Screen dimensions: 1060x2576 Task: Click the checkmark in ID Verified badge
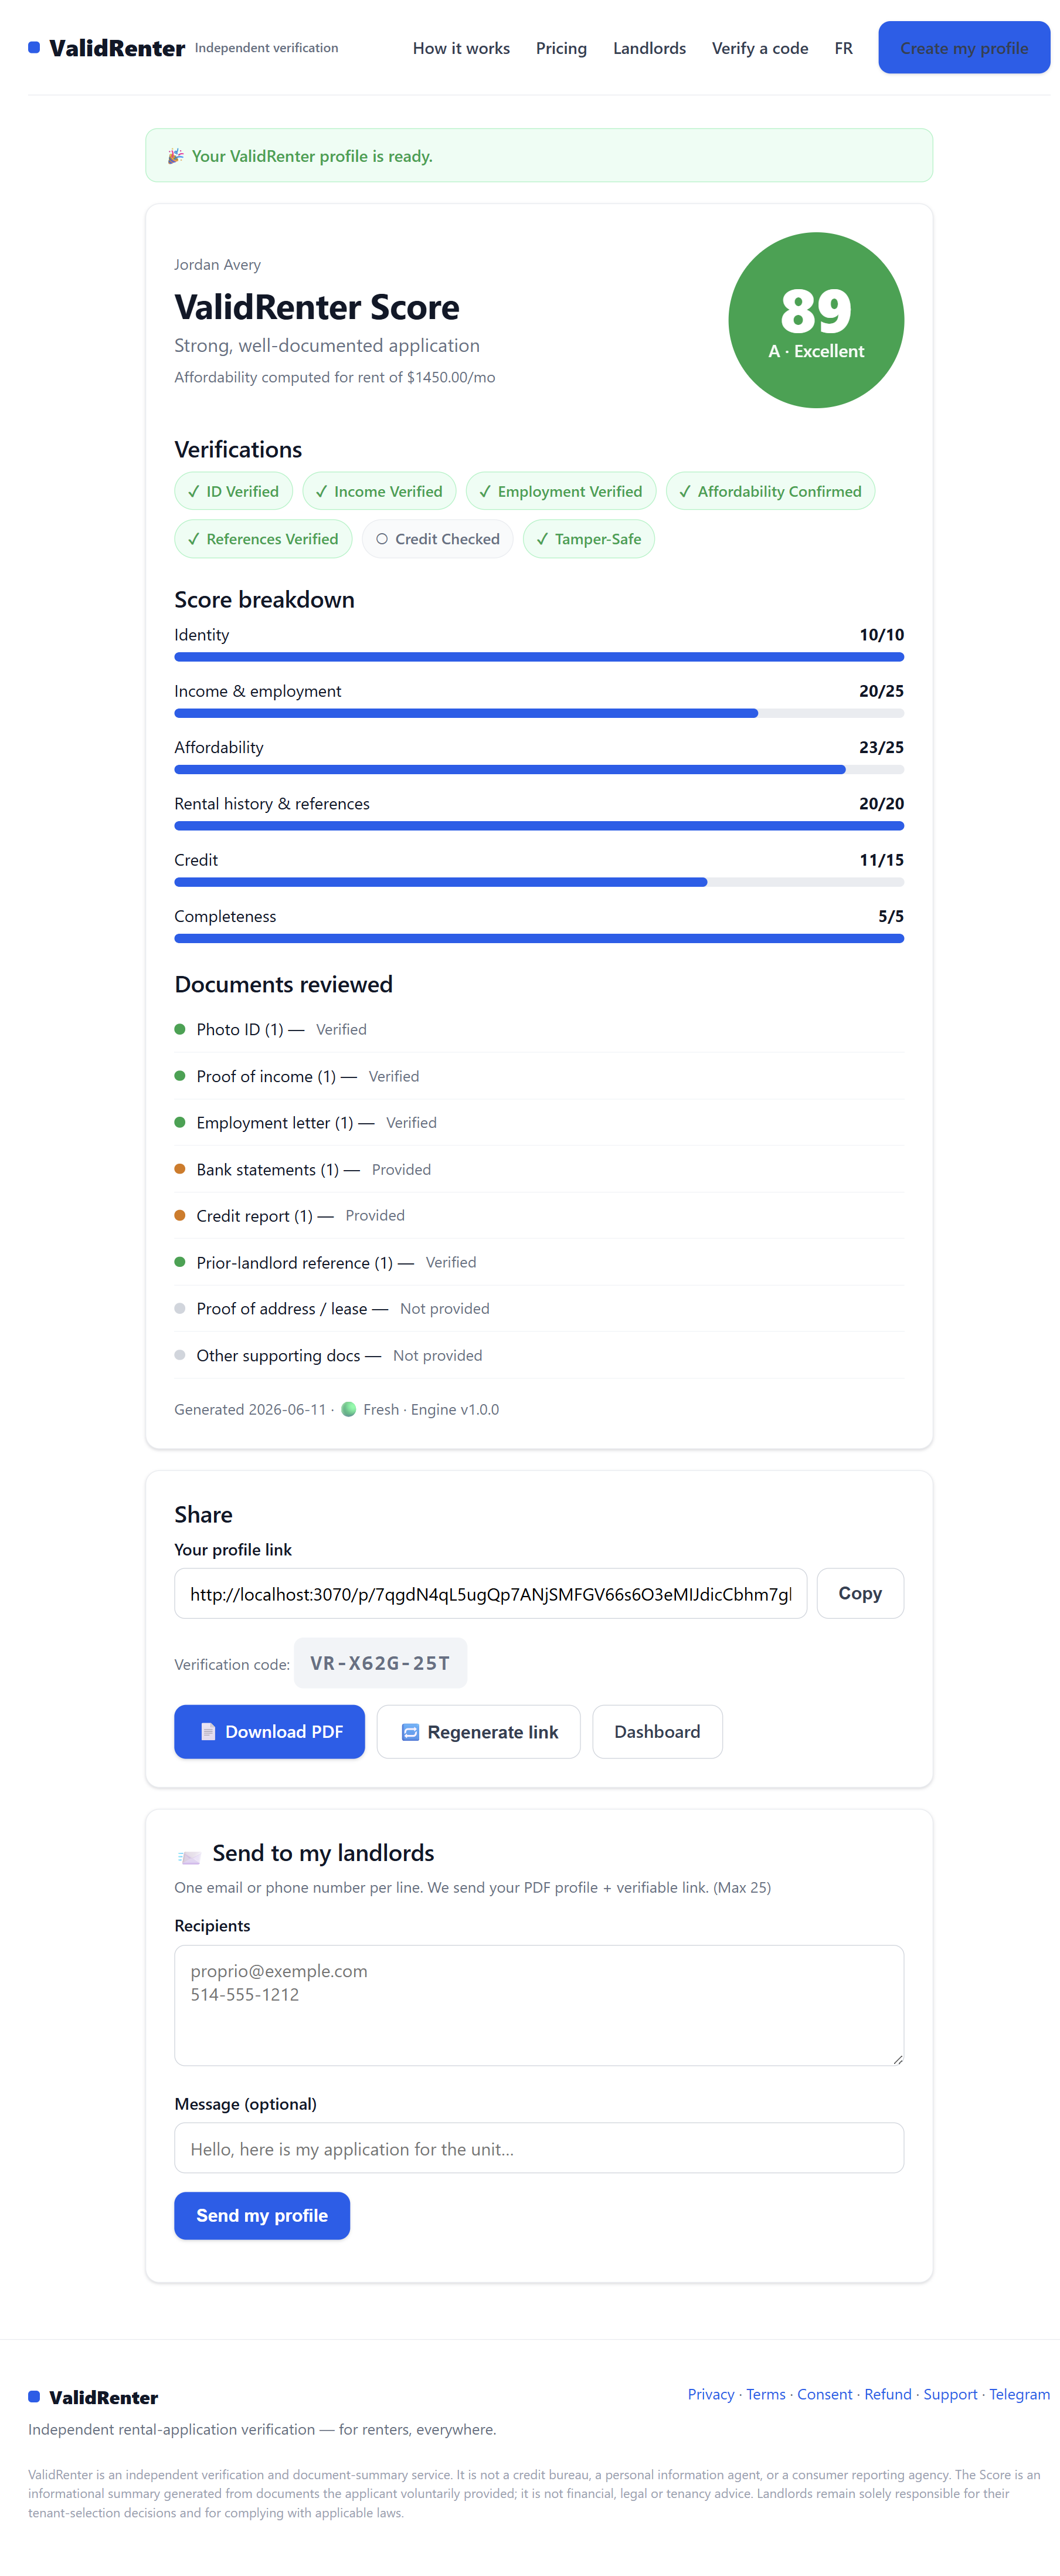194,491
